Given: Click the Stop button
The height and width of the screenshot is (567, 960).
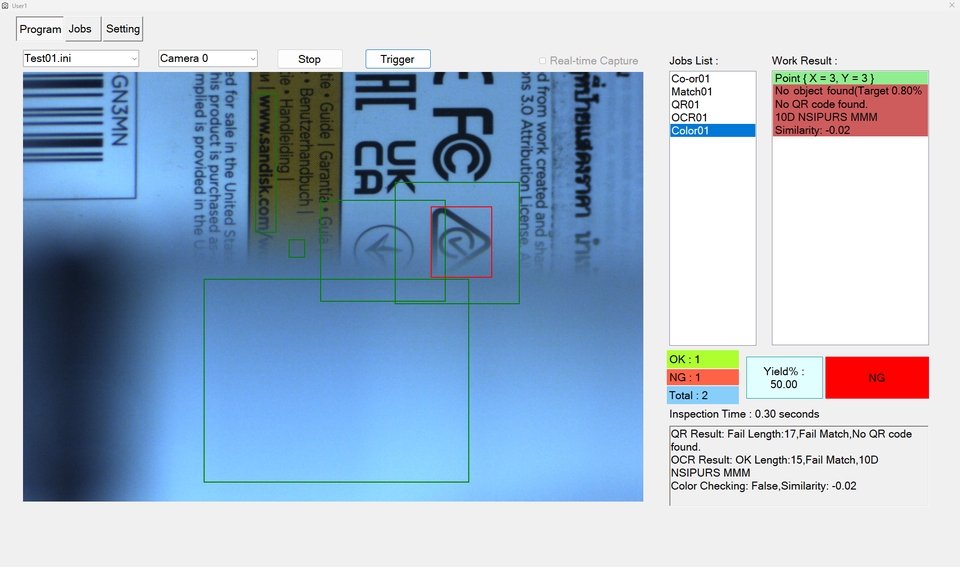Looking at the screenshot, I should (x=310, y=59).
